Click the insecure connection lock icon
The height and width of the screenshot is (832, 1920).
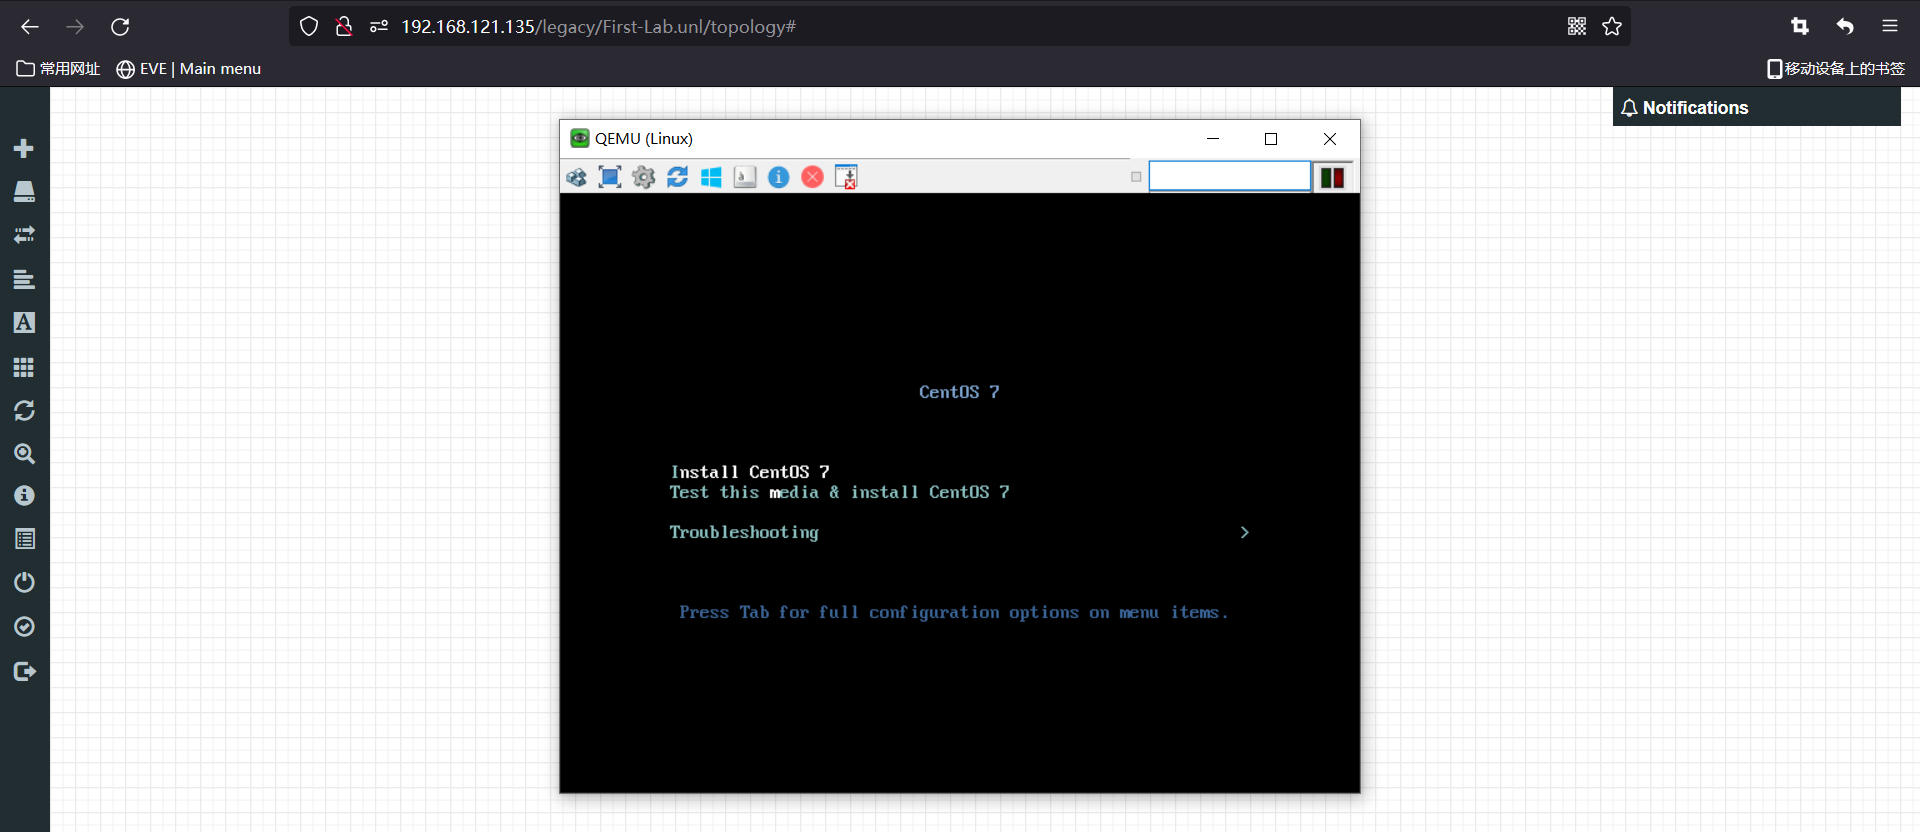pos(344,27)
